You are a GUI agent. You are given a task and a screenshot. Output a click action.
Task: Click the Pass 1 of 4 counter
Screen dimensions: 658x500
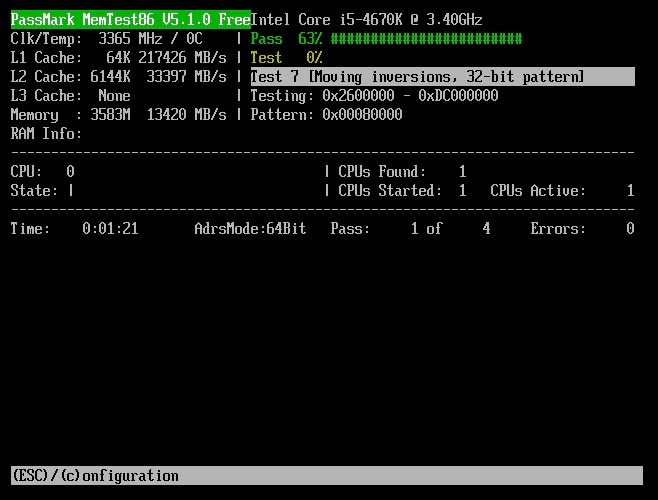pos(410,229)
